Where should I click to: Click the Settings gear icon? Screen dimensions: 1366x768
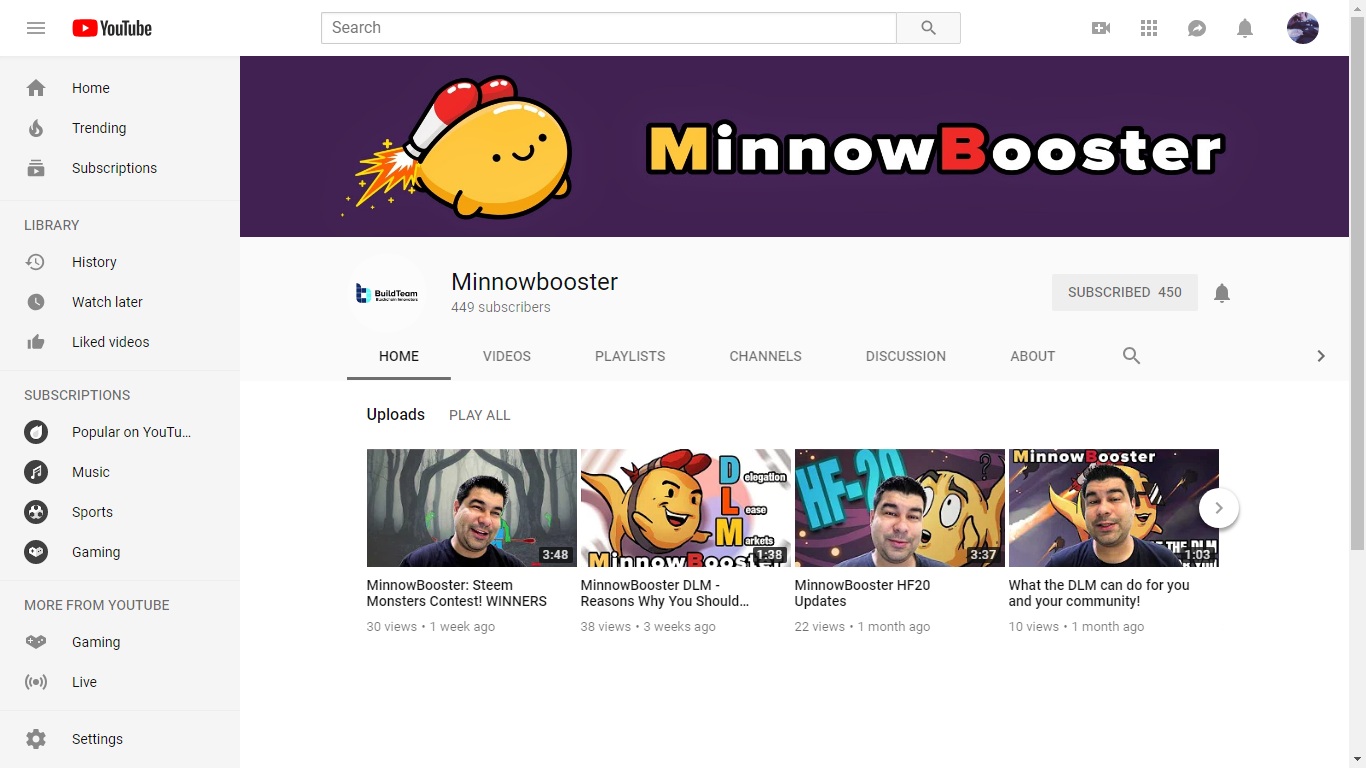point(36,739)
